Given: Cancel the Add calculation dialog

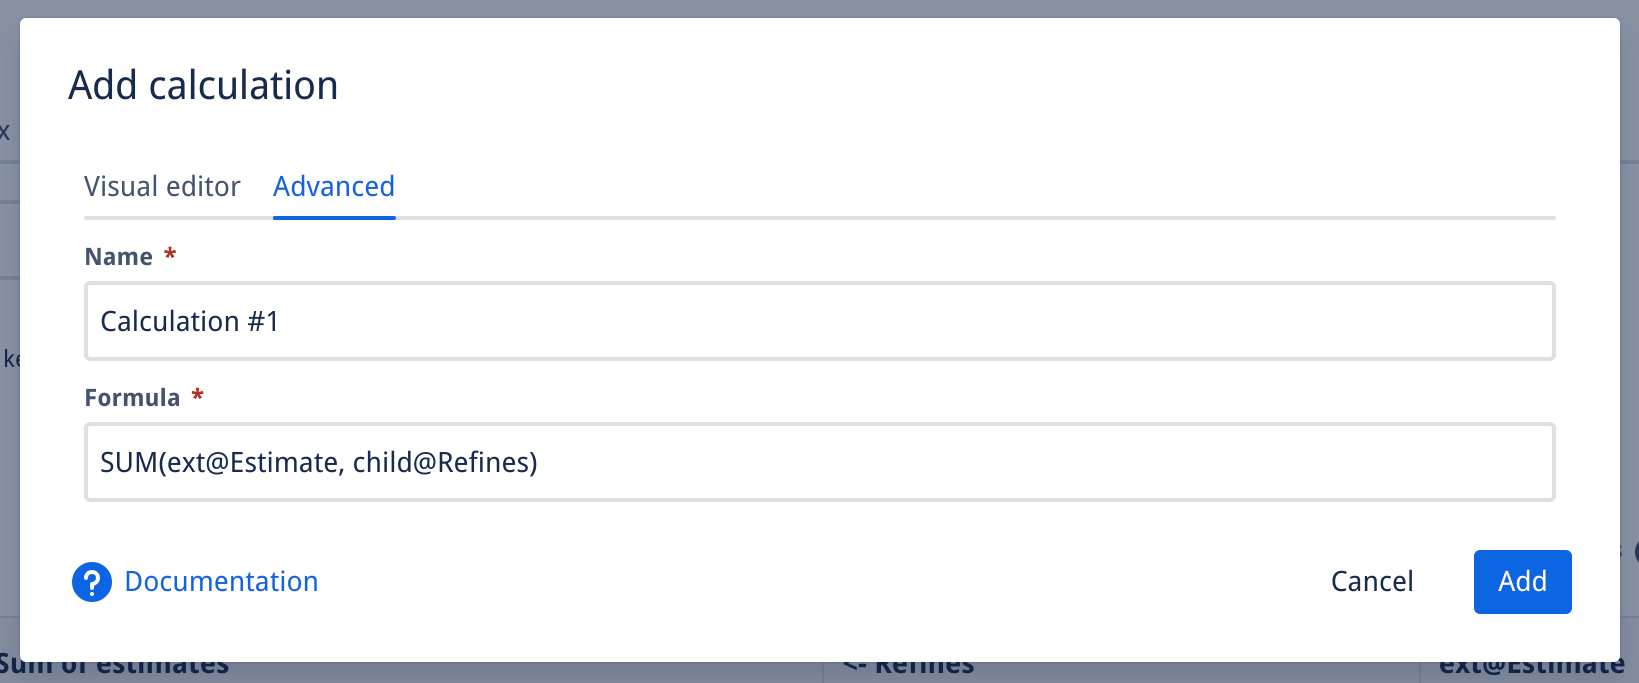Looking at the screenshot, I should click(x=1371, y=582).
